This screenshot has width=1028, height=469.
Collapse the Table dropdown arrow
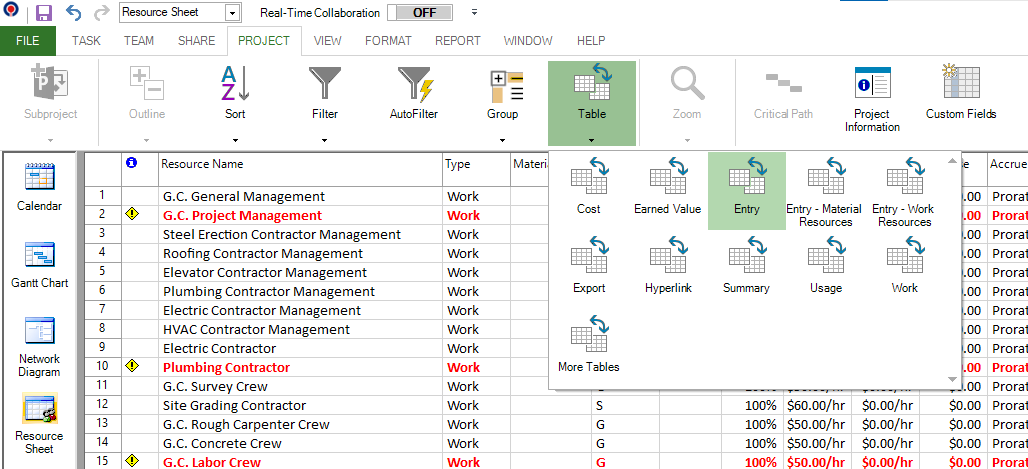point(592,140)
